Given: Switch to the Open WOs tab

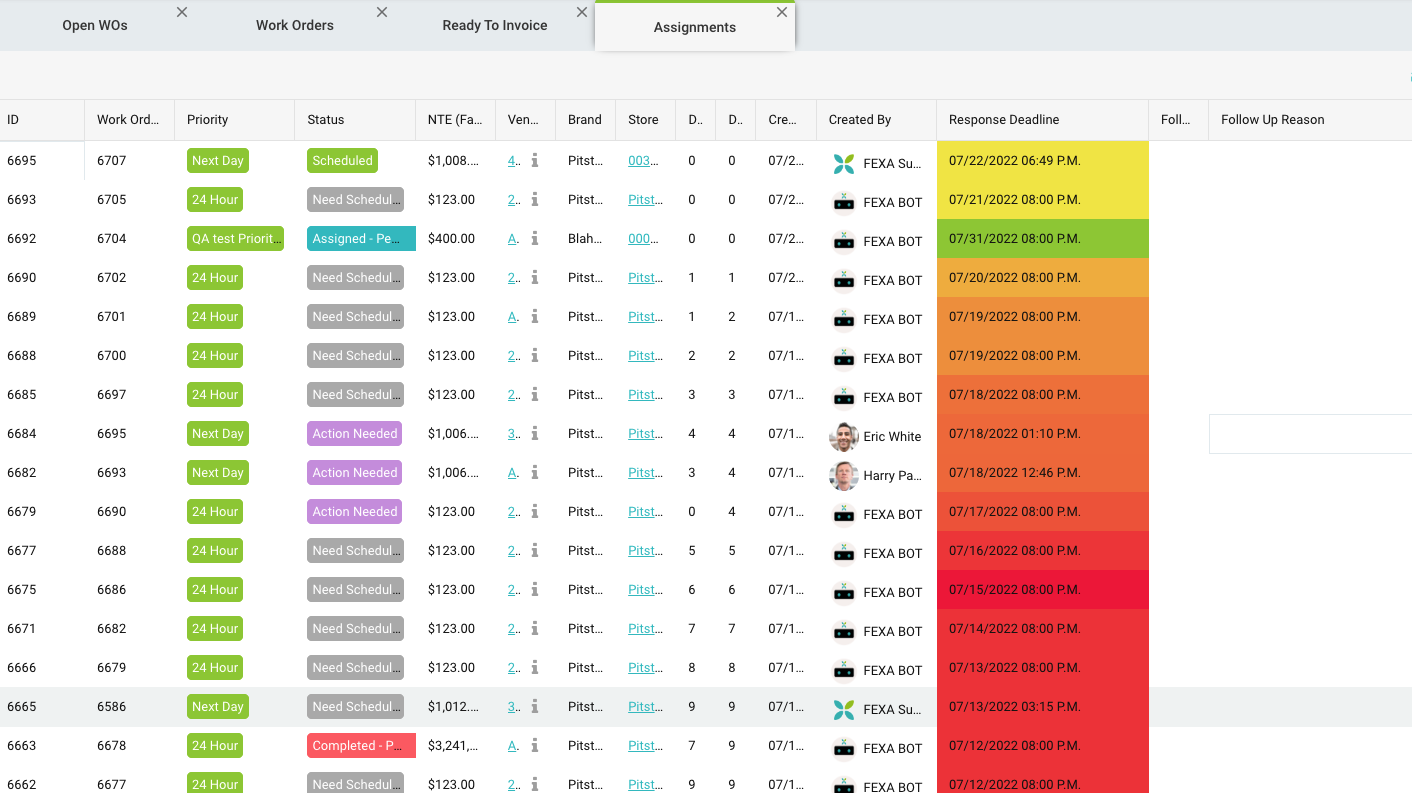Looking at the screenshot, I should coord(95,25).
